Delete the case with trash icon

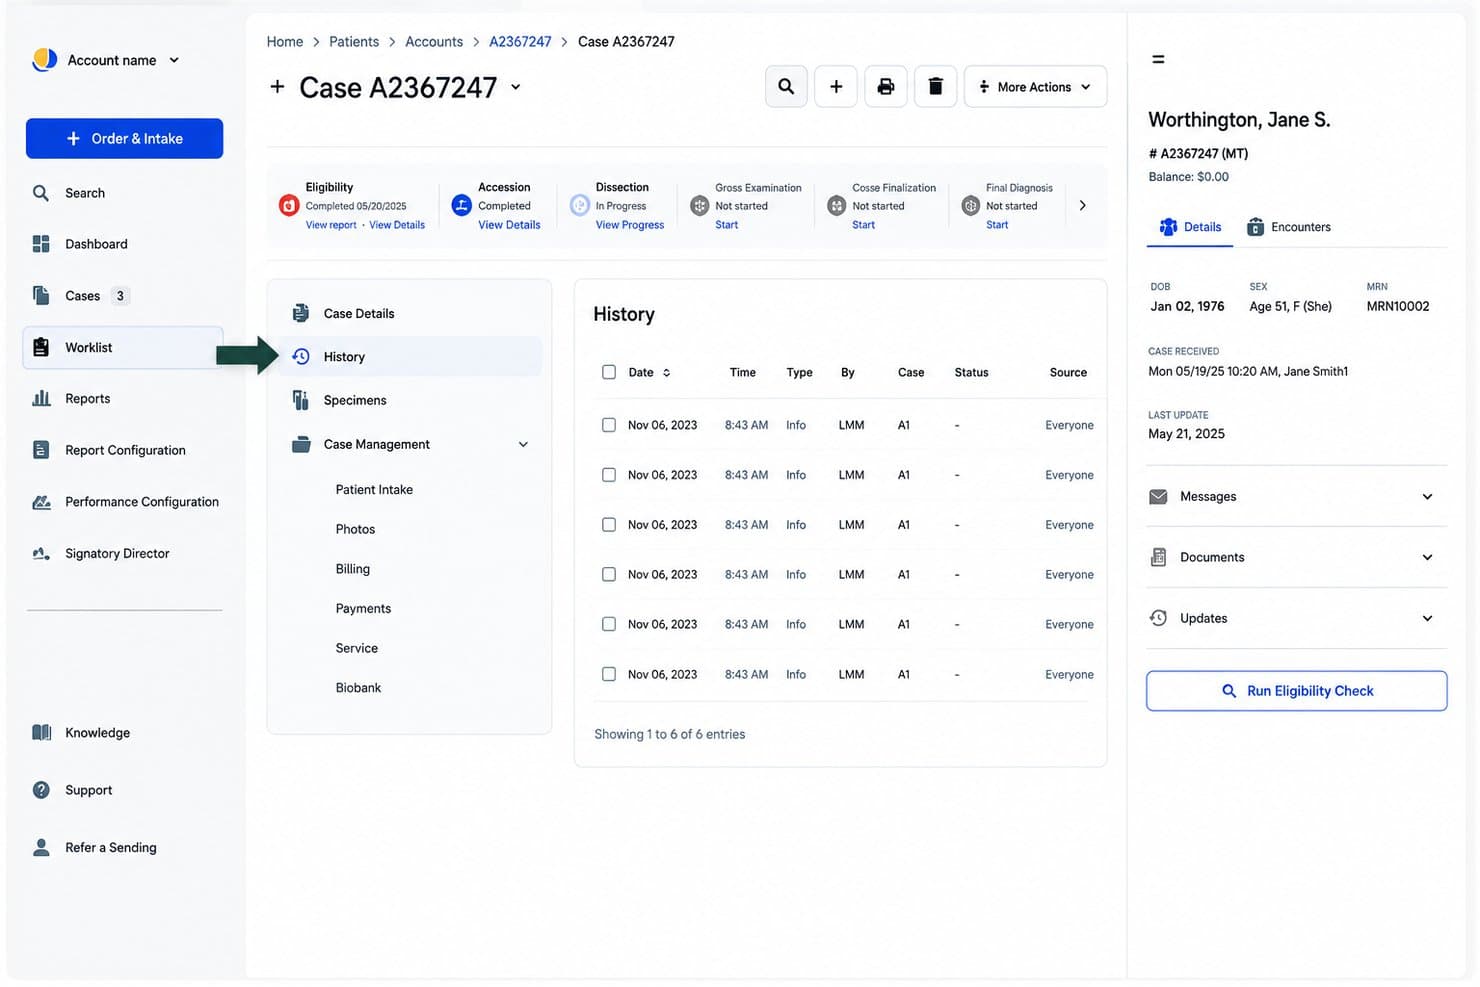[x=936, y=87]
